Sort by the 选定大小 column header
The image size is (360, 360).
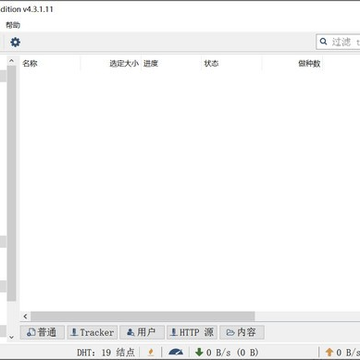[111, 63]
